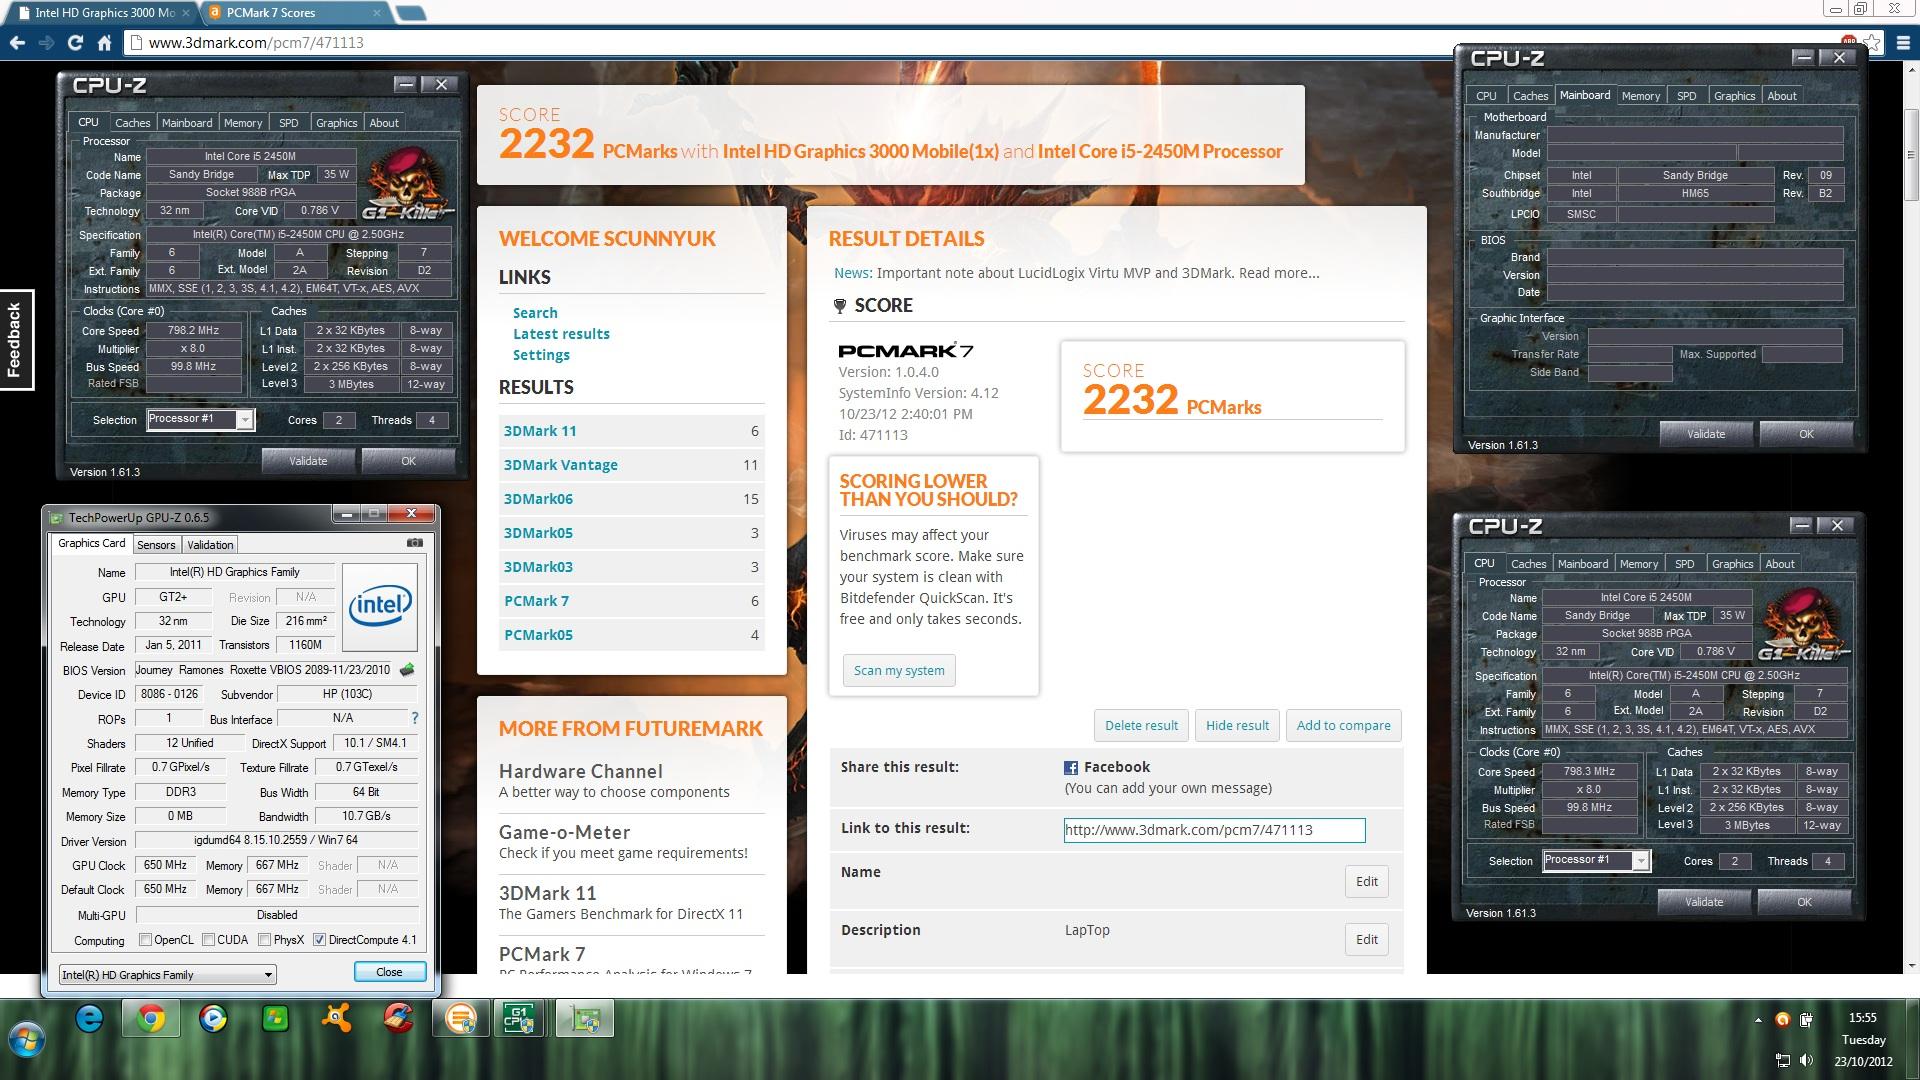Open the 3DMark Vantage results link

point(560,465)
